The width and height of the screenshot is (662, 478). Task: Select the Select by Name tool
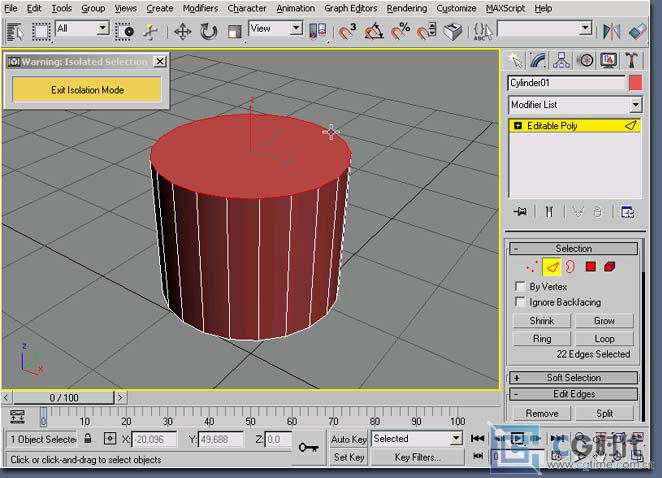[x=15, y=32]
